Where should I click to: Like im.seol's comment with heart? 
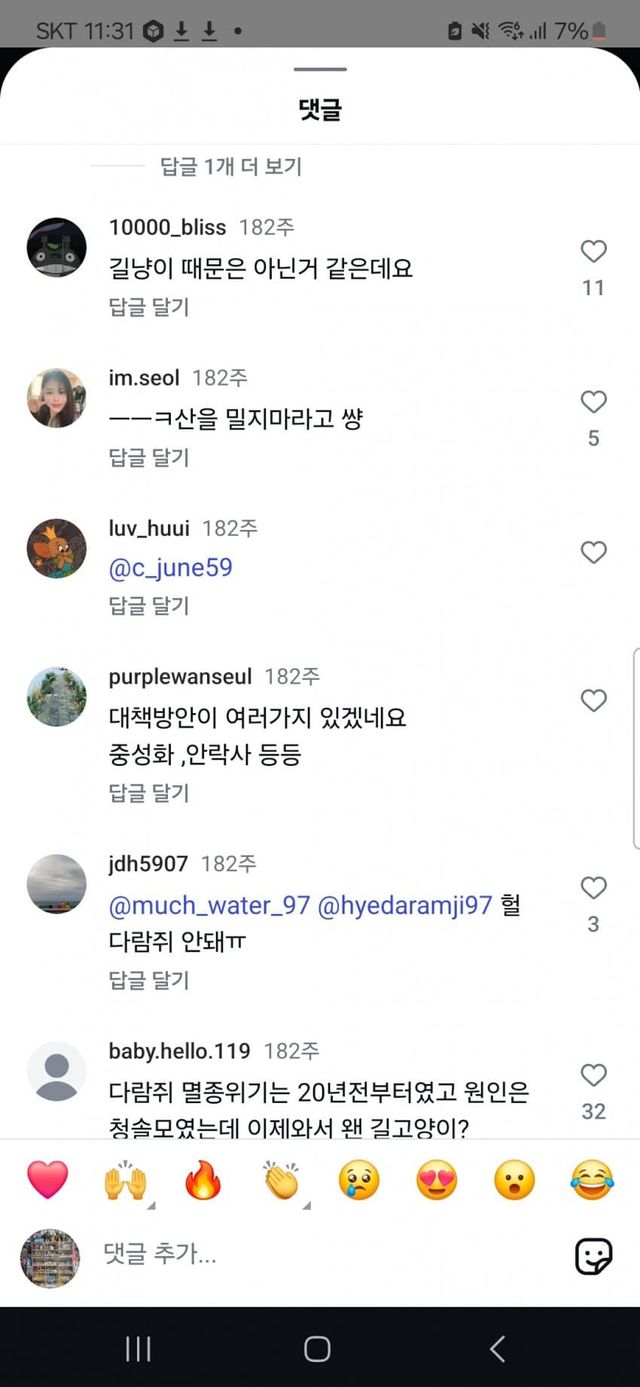coord(593,402)
